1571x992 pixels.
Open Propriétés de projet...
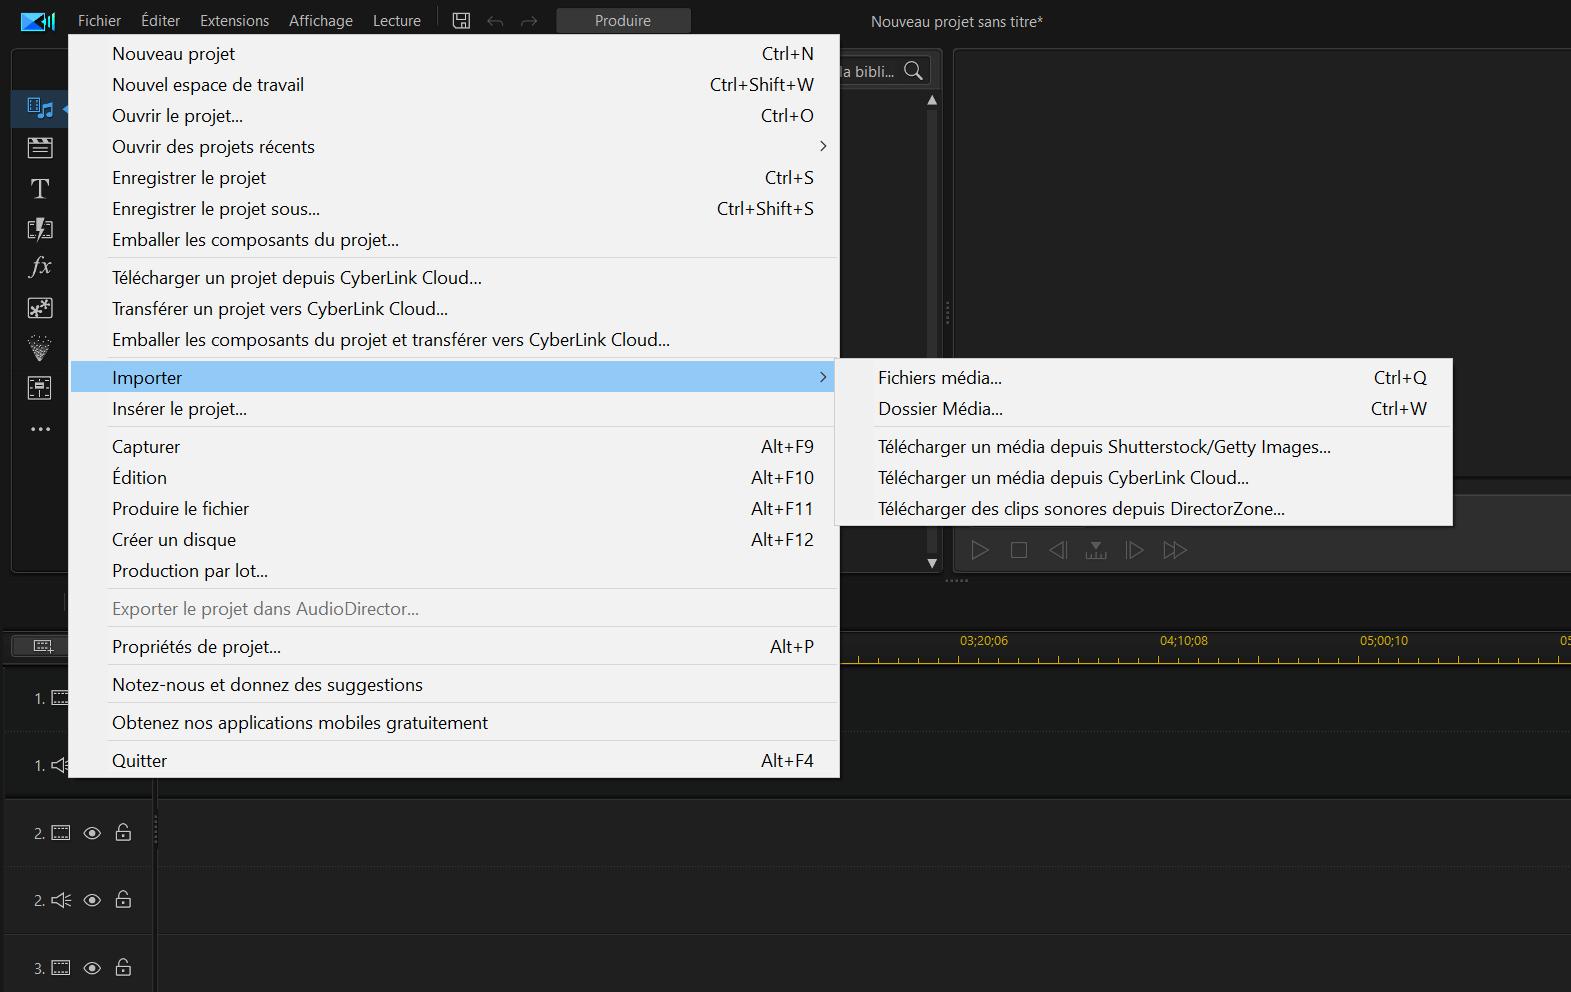453,647
